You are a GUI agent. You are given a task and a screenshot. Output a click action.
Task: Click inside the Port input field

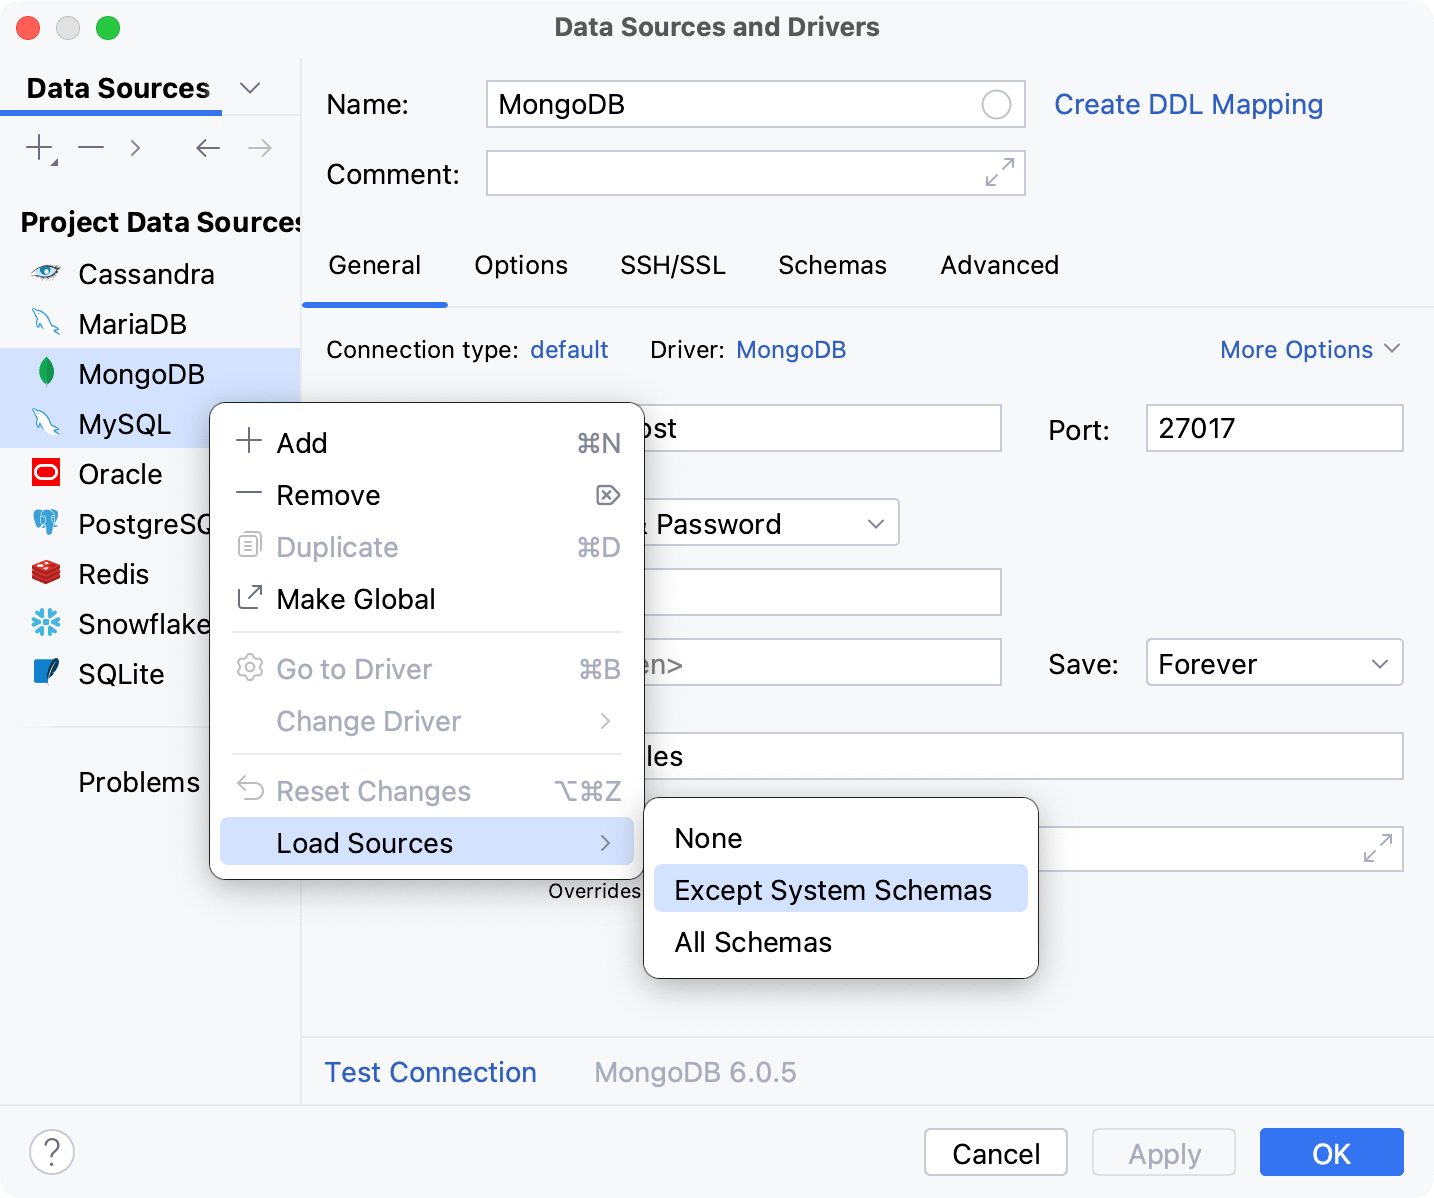tap(1274, 428)
